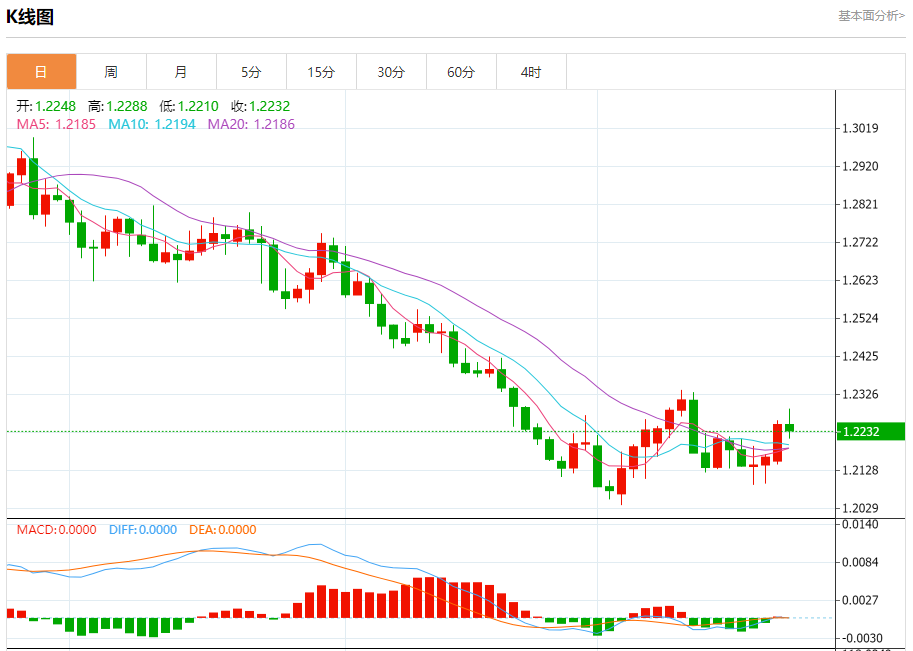Switch to the 月 monthly tab
Screen dimensions: 913x651
(181, 72)
